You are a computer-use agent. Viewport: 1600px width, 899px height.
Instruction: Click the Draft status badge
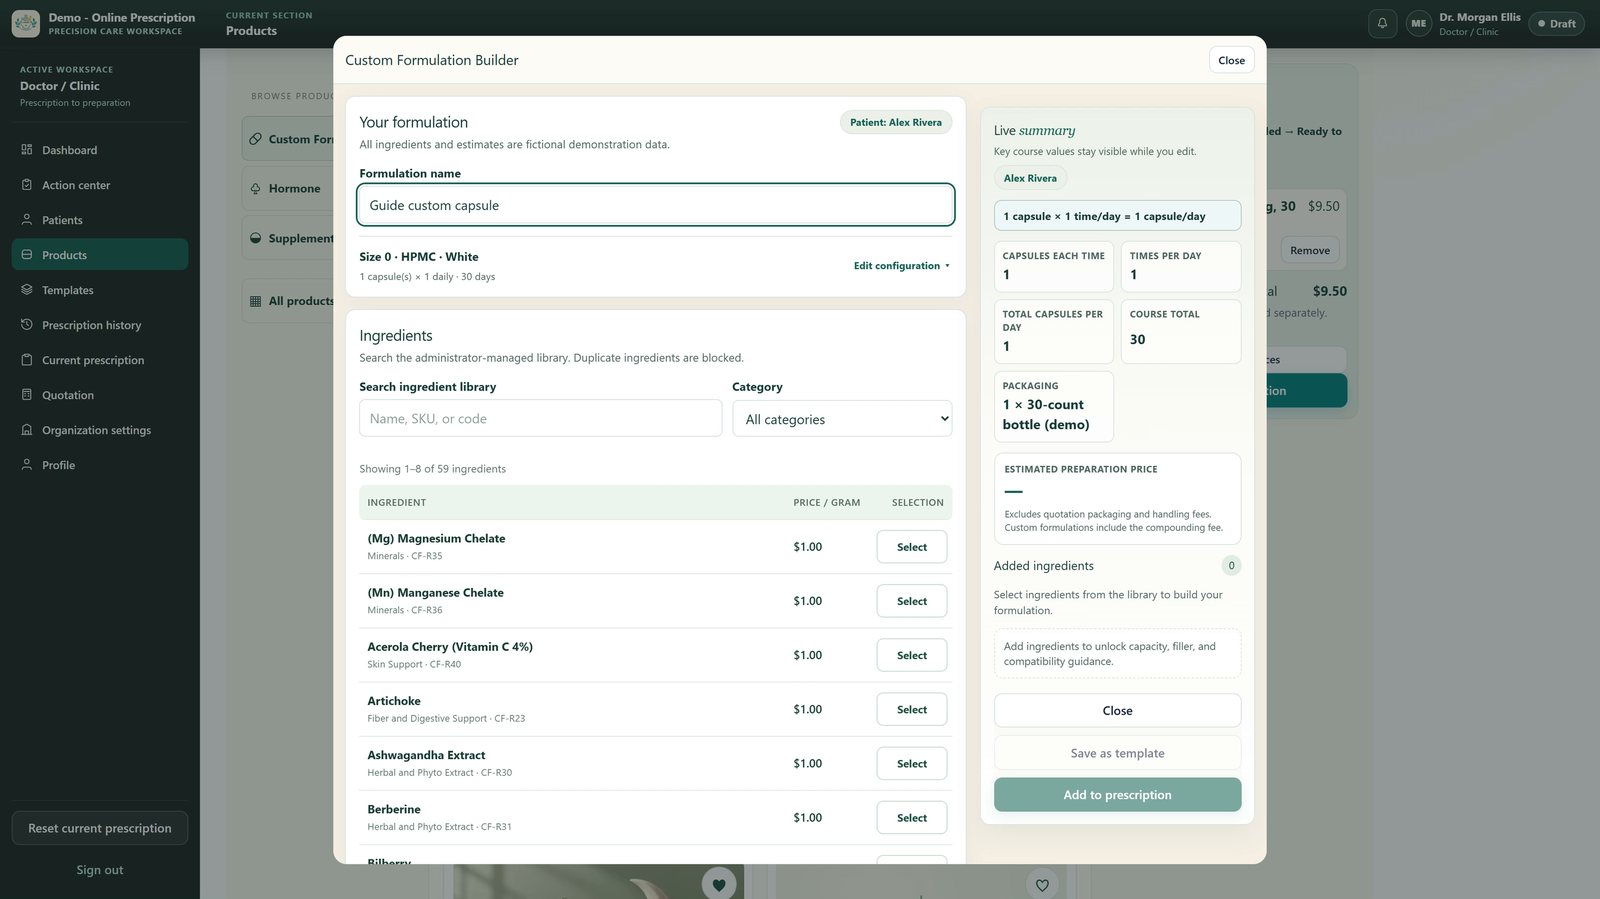(1557, 23)
